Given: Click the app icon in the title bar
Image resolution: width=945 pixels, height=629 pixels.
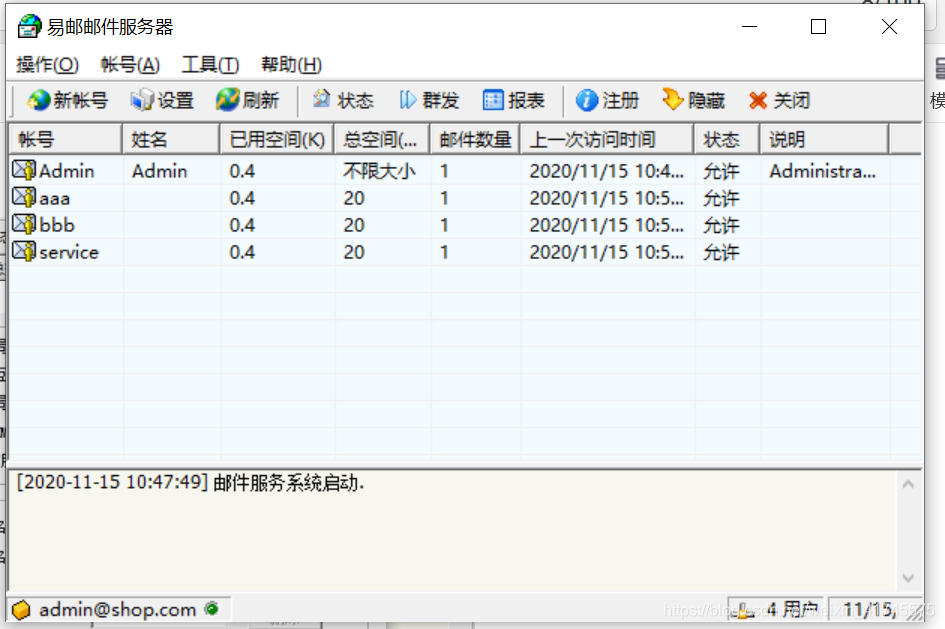Looking at the screenshot, I should [30, 27].
